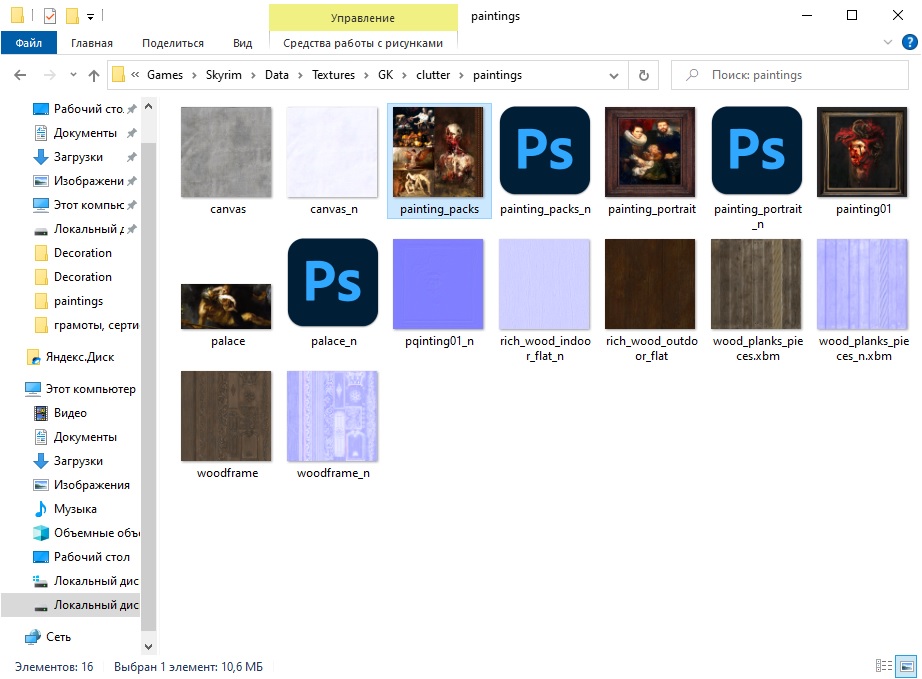The height and width of the screenshot is (679, 922).
Task: Navigate to Textures in address path
Action: coord(333,75)
